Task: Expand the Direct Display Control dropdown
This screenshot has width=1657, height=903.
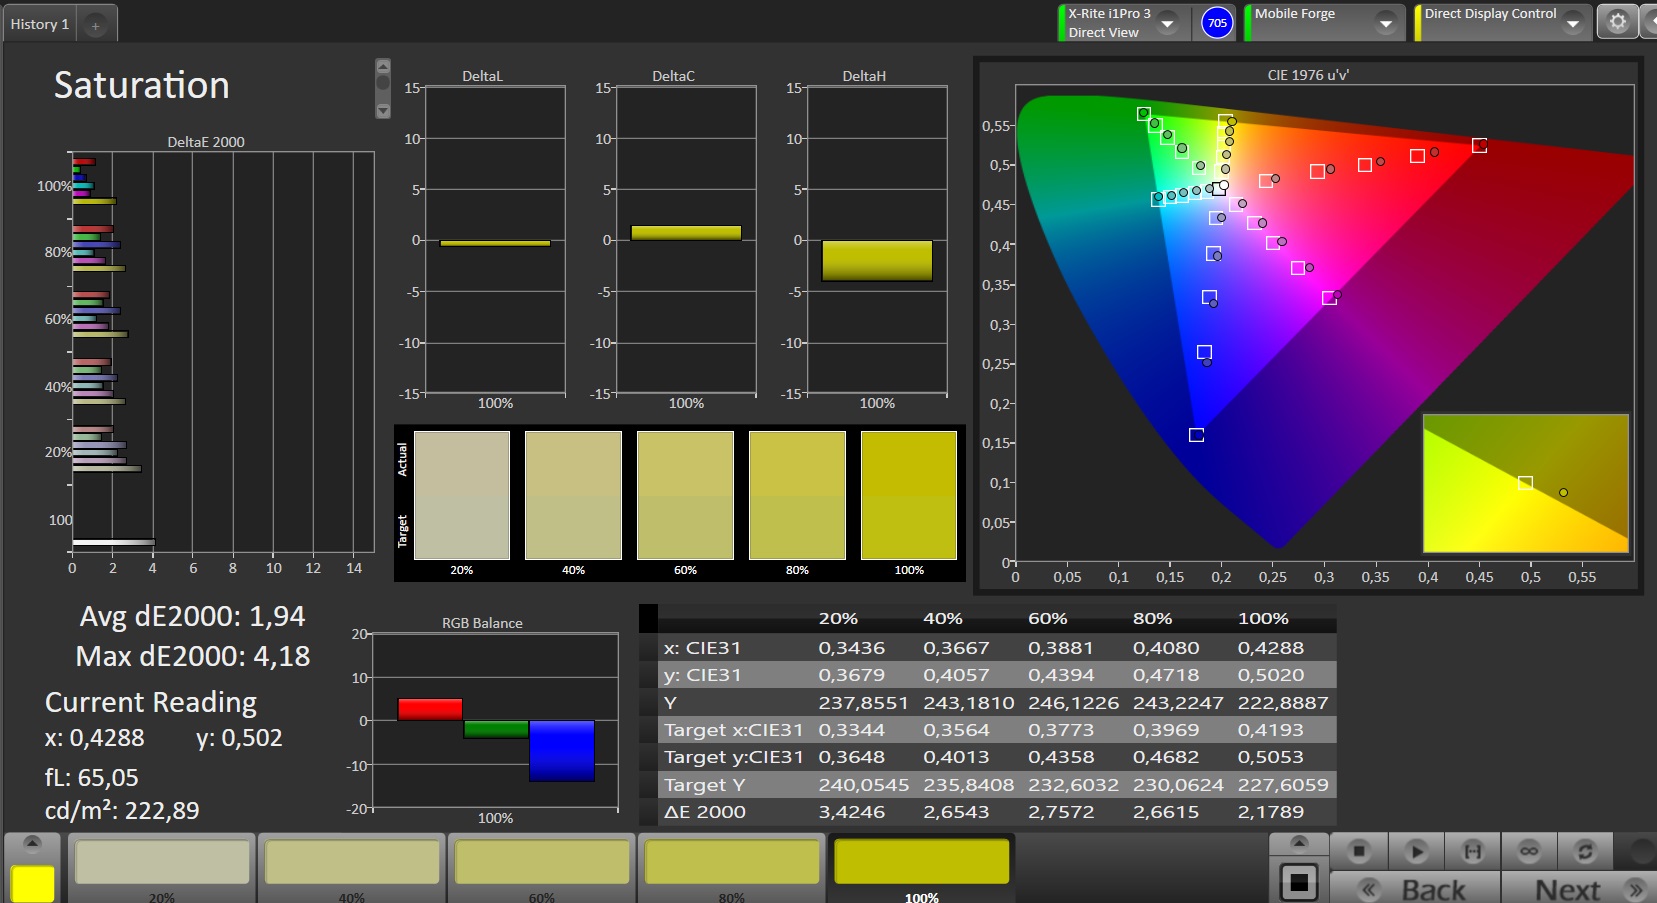Action: tap(1572, 23)
